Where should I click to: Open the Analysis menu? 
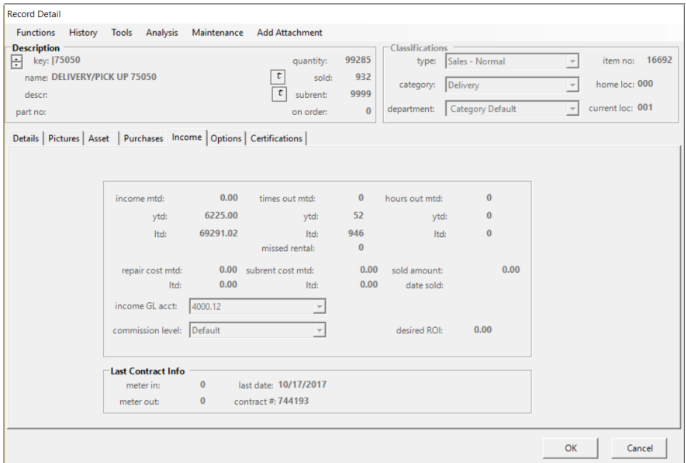(x=162, y=32)
